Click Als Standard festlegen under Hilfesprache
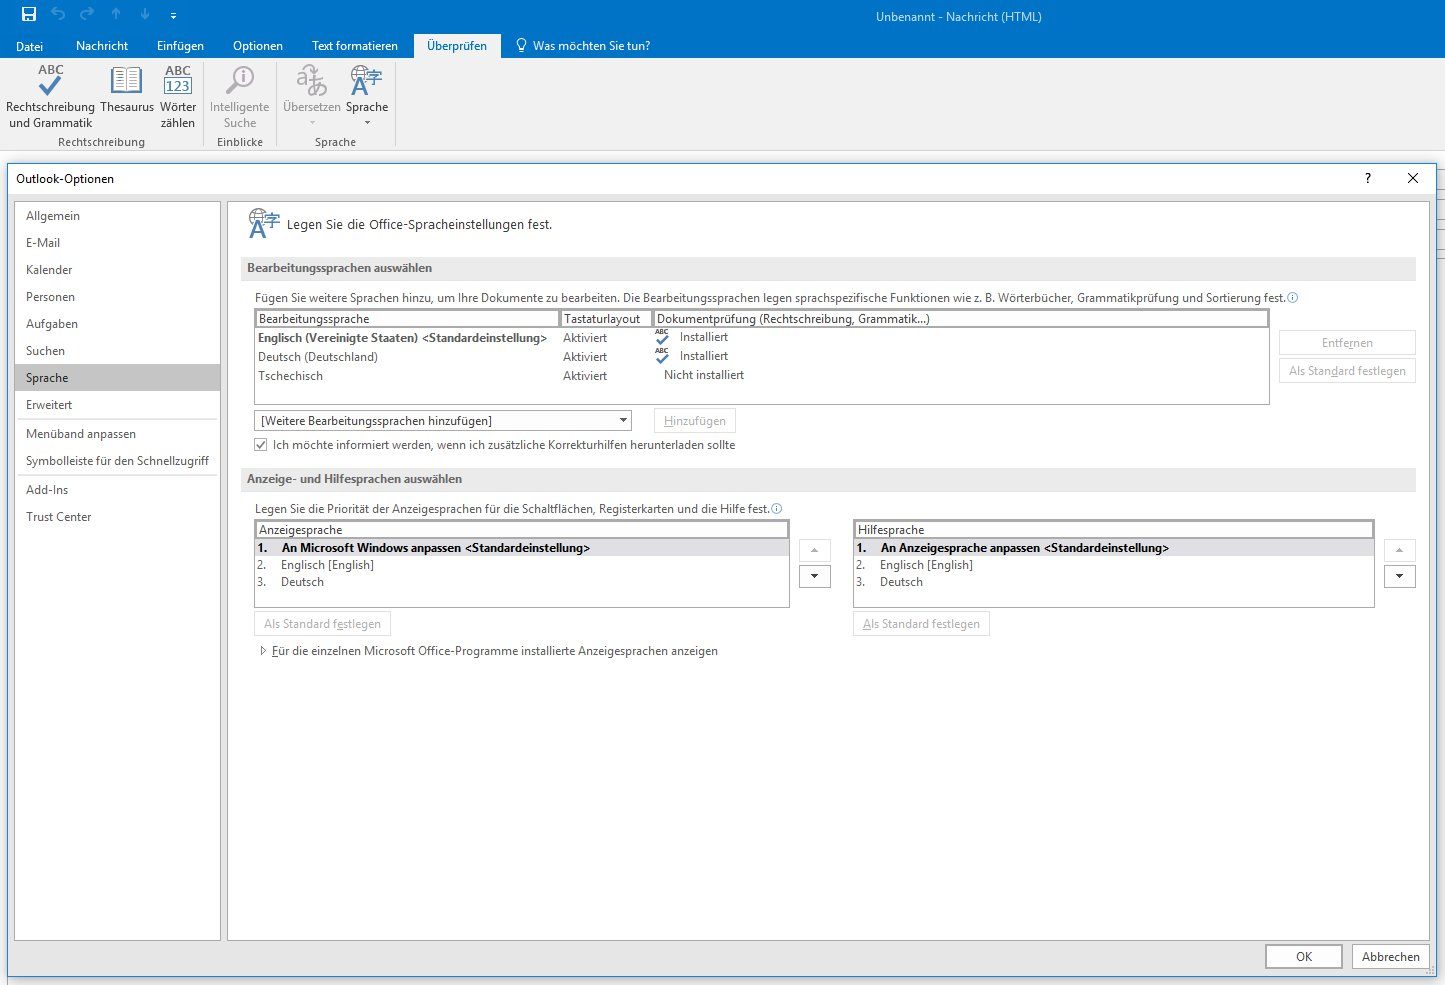The height and width of the screenshot is (985, 1445). [x=921, y=624]
